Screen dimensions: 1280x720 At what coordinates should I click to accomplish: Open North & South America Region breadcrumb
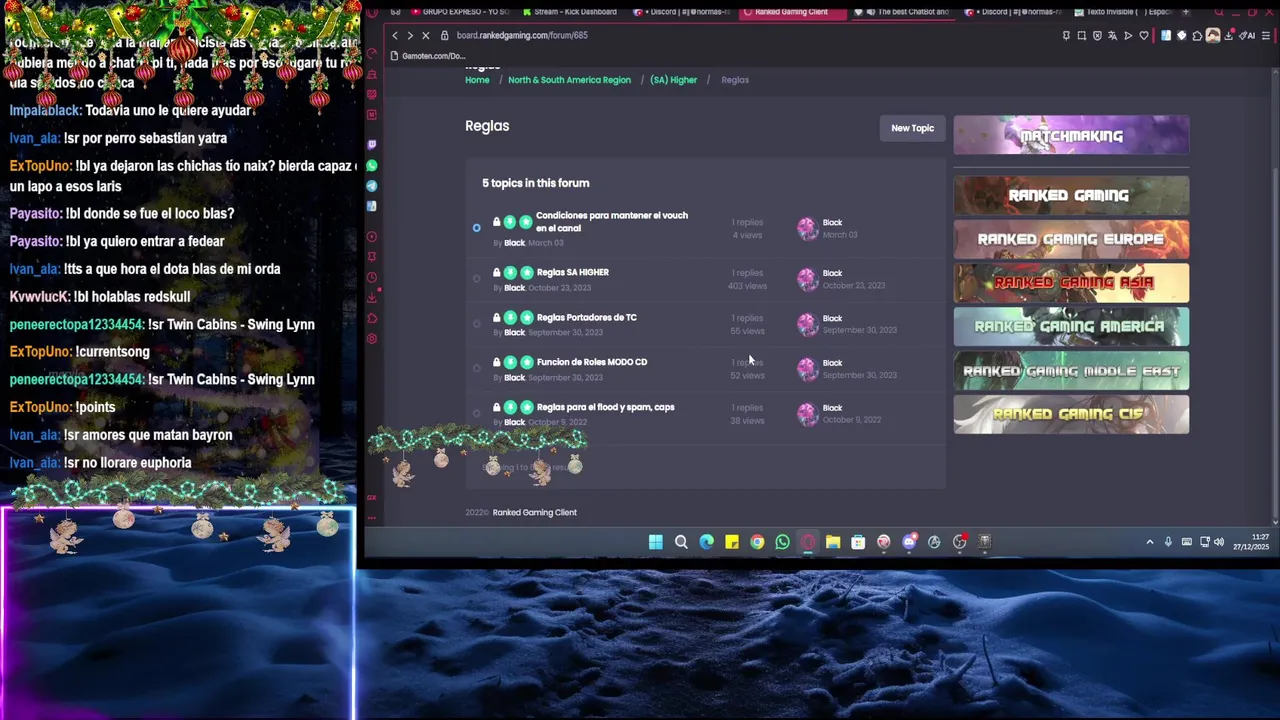tap(569, 80)
